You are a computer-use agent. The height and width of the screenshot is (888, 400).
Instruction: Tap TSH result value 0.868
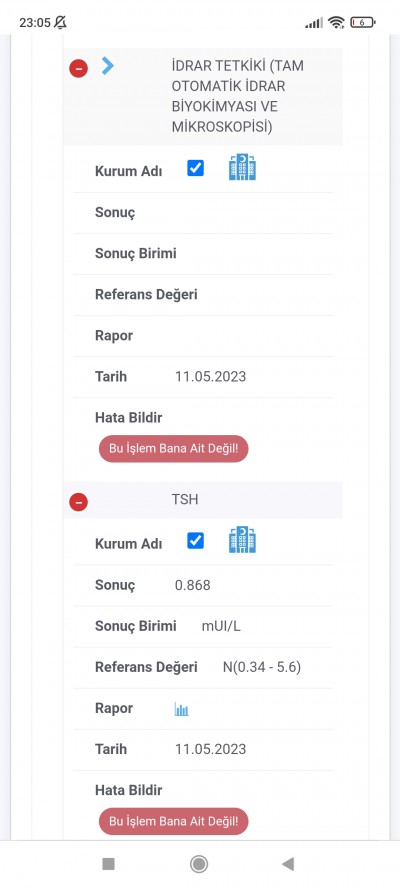coord(193,585)
